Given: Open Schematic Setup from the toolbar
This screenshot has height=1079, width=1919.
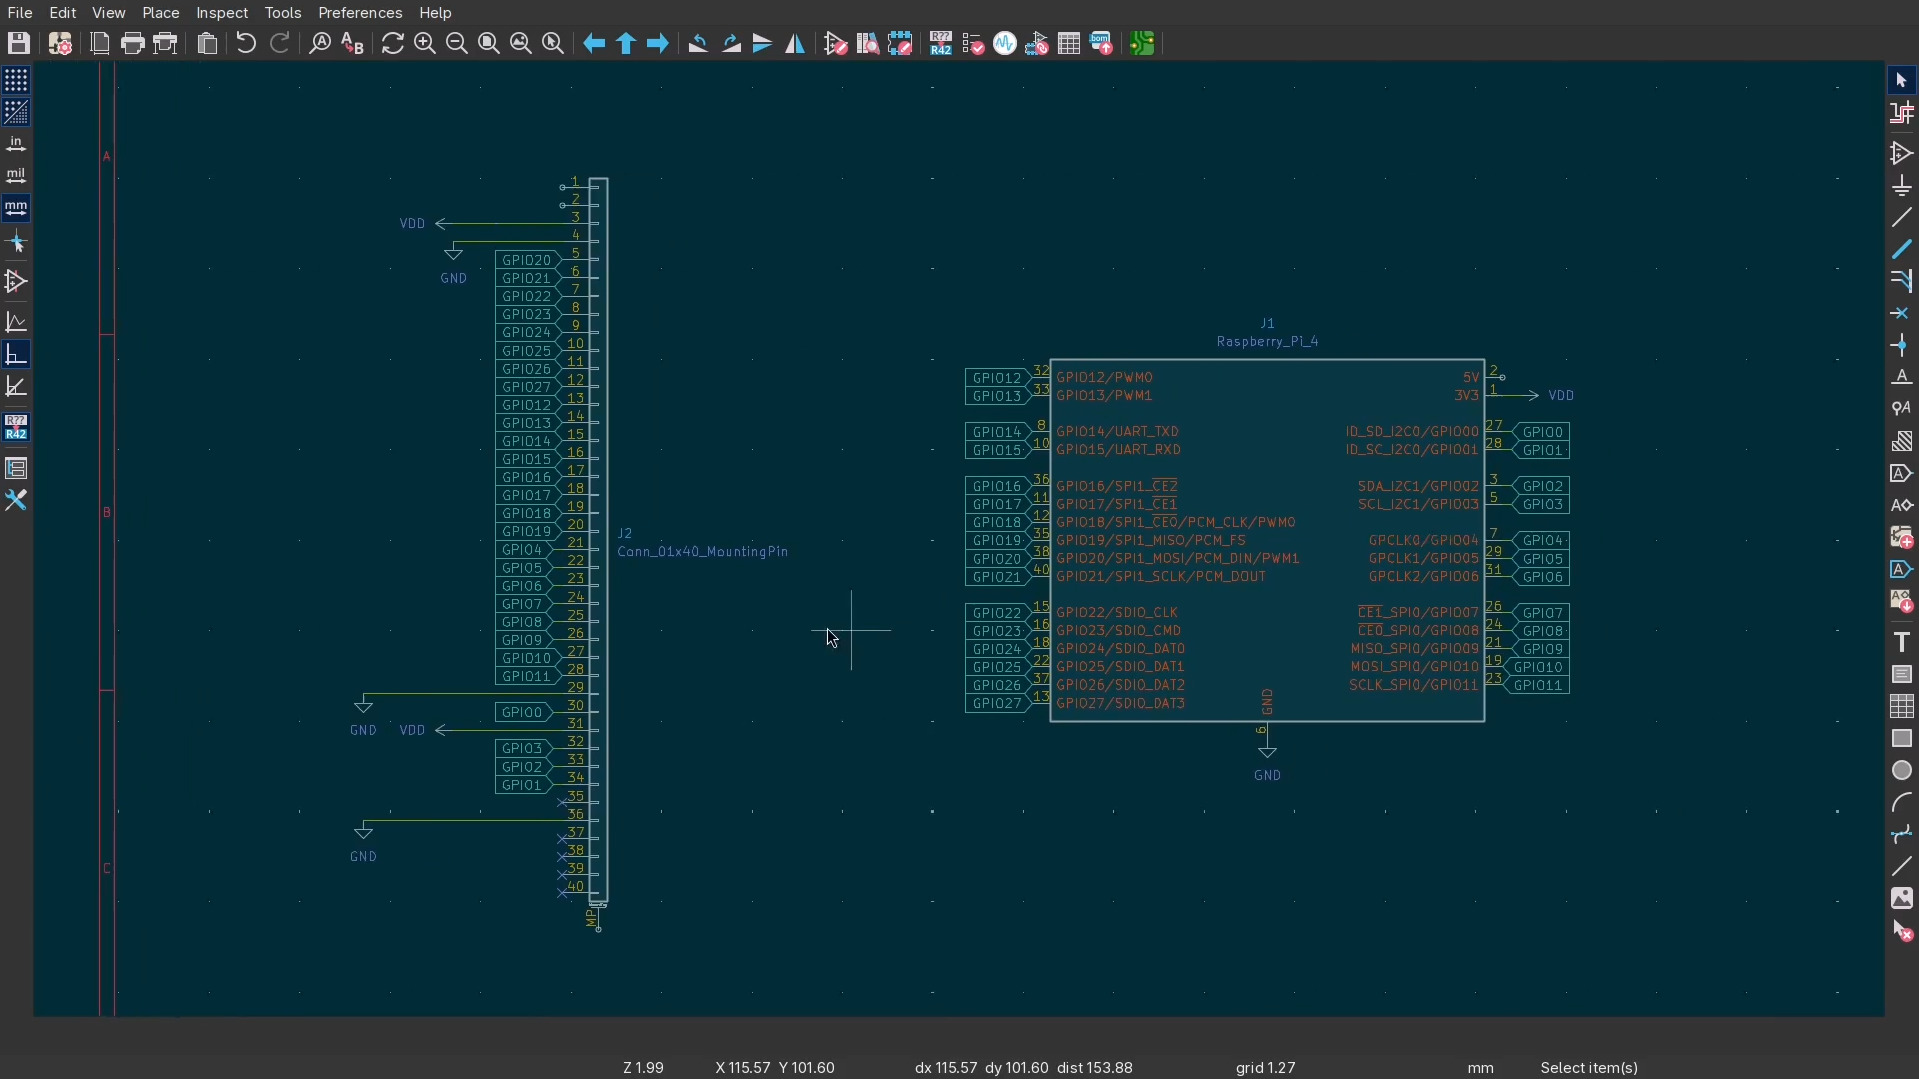Looking at the screenshot, I should pos(60,44).
